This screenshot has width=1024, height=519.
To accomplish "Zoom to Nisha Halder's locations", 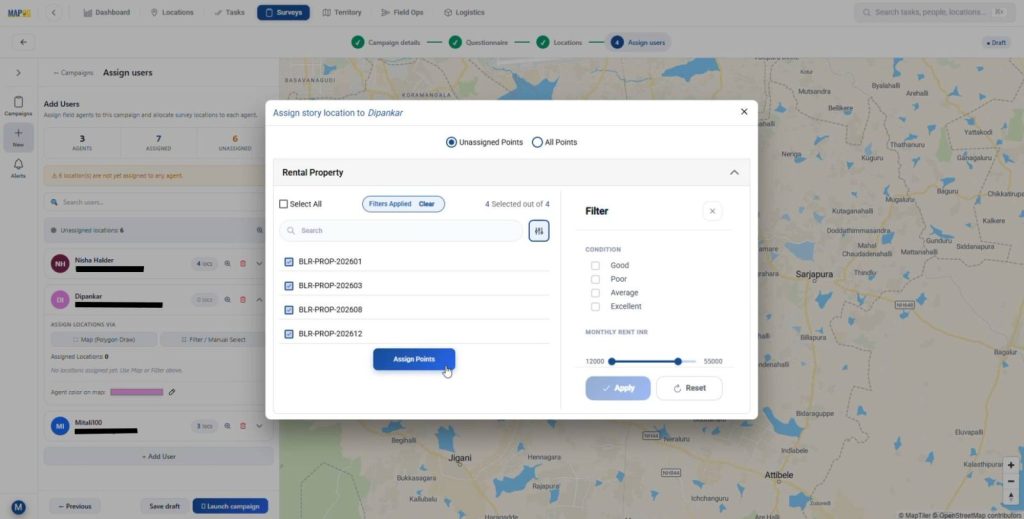I will click(227, 264).
